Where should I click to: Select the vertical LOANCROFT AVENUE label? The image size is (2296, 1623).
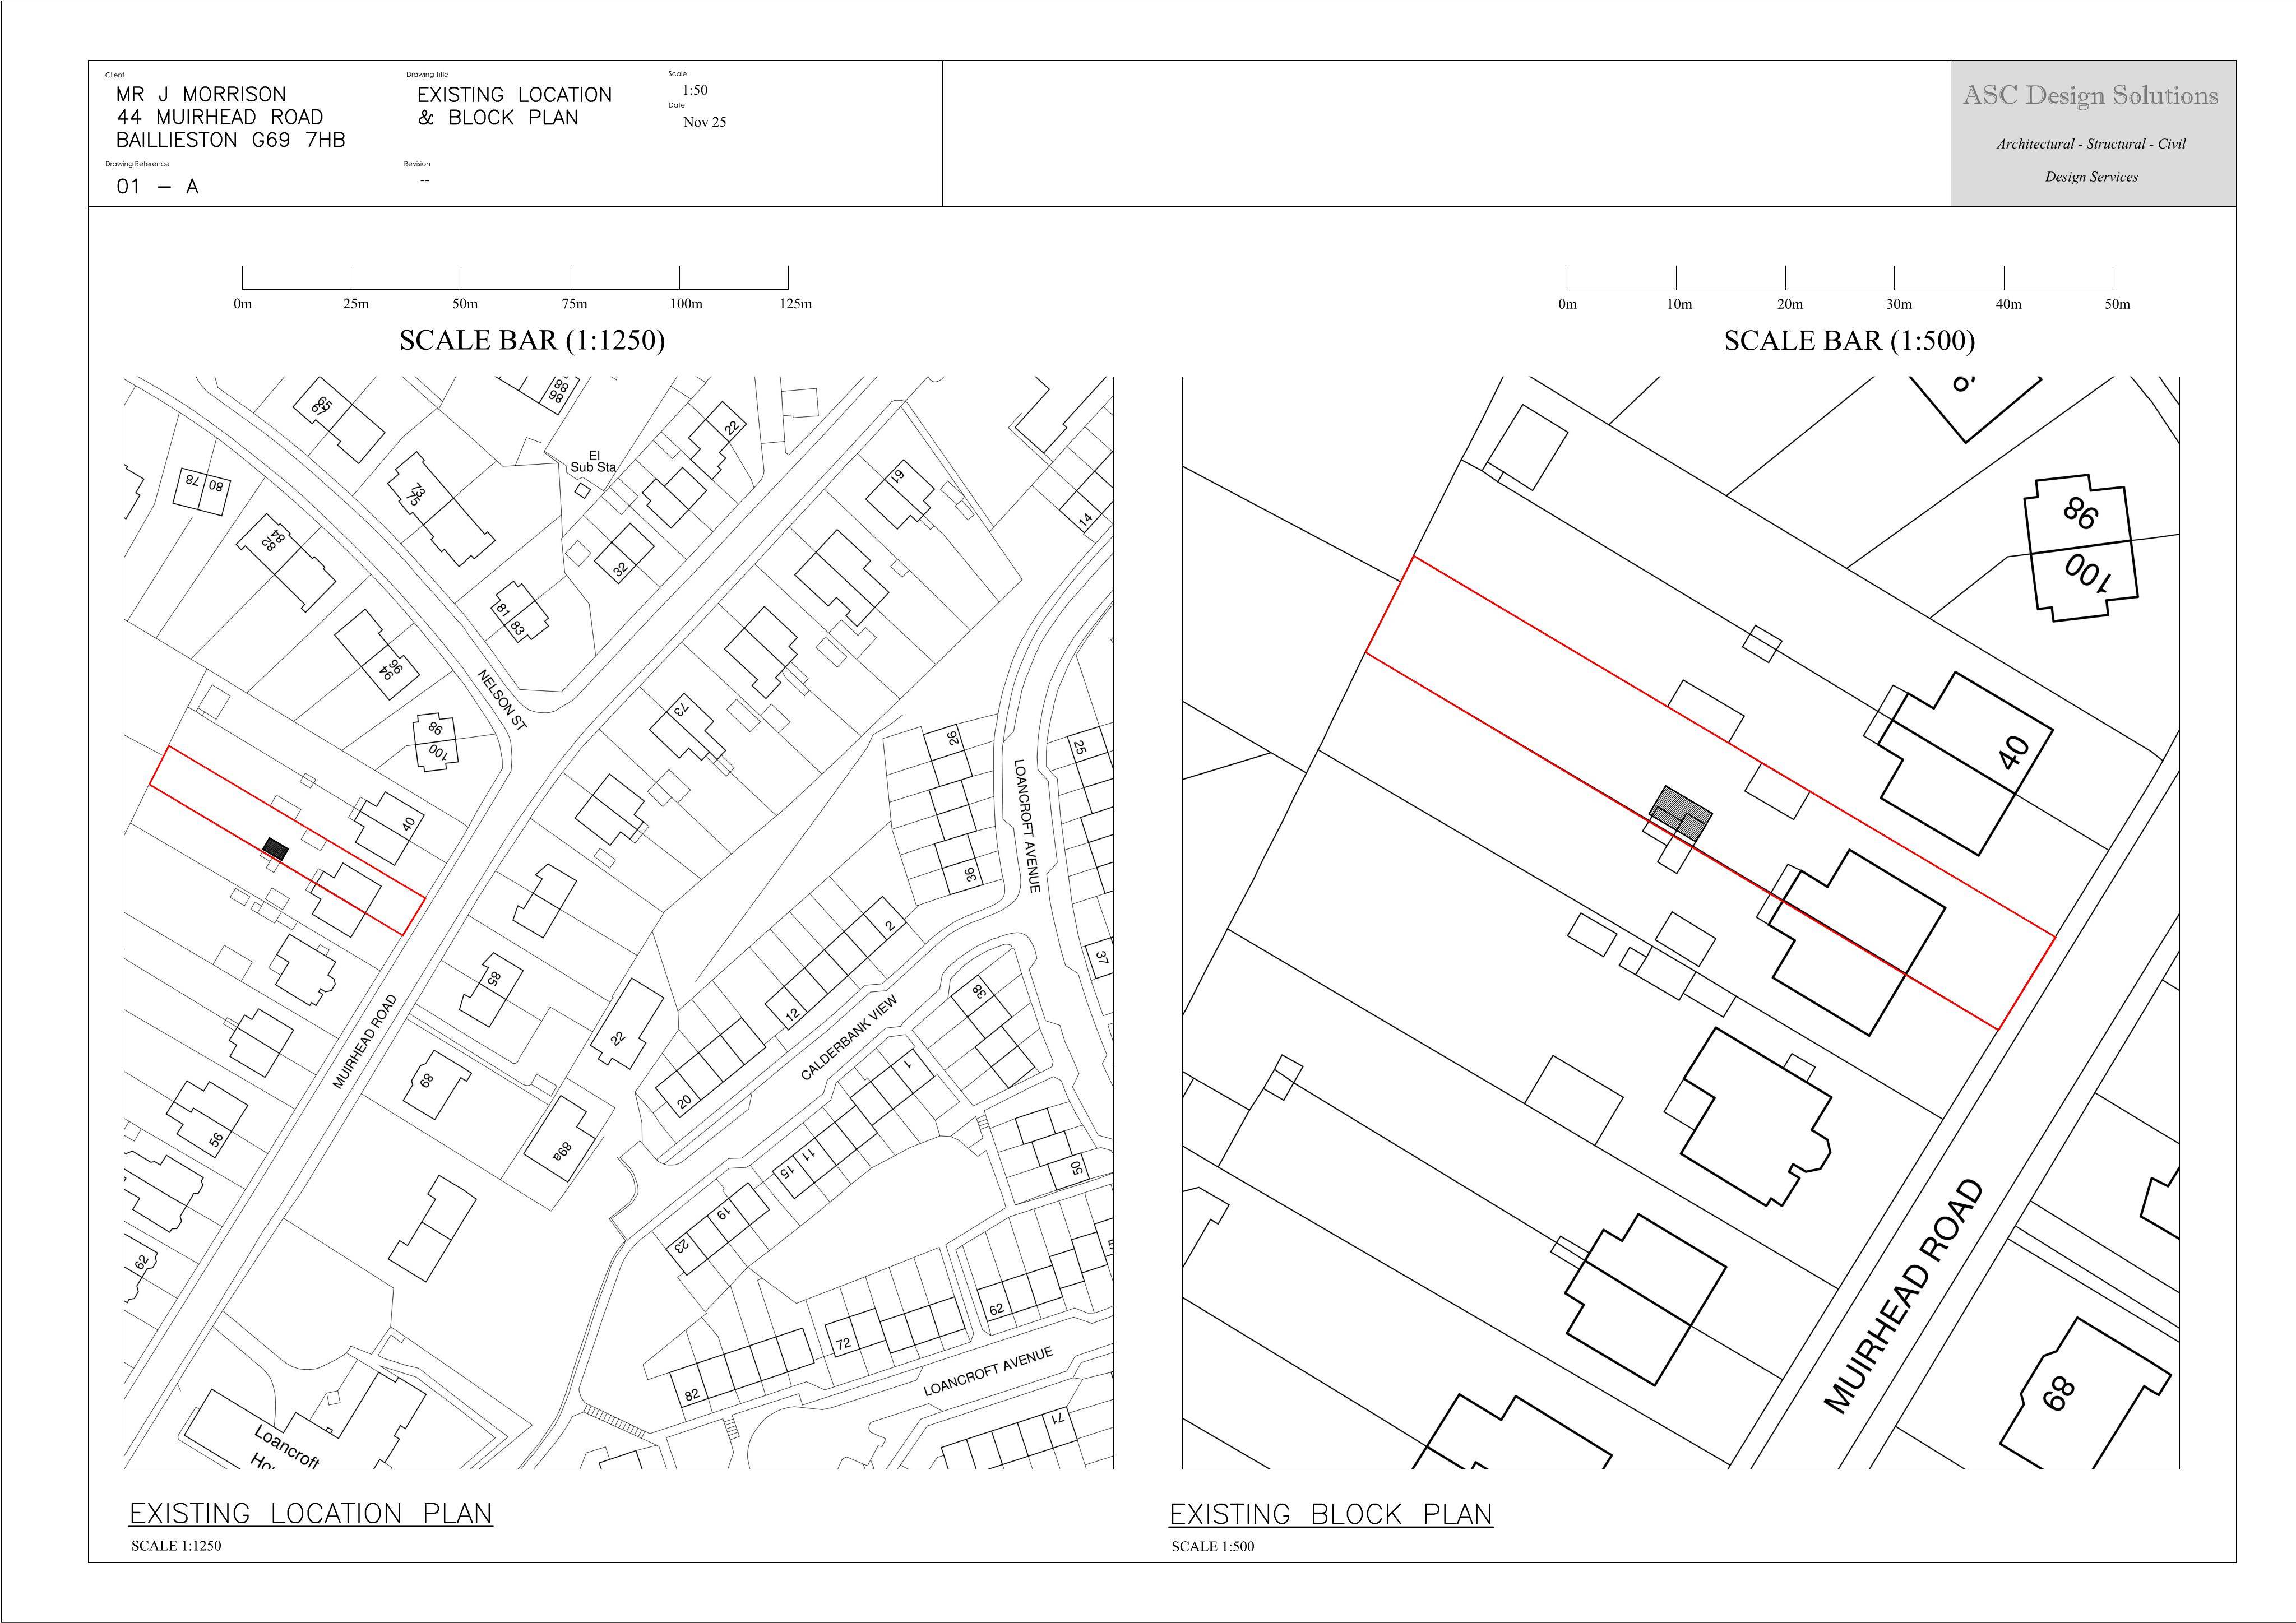tap(1027, 826)
